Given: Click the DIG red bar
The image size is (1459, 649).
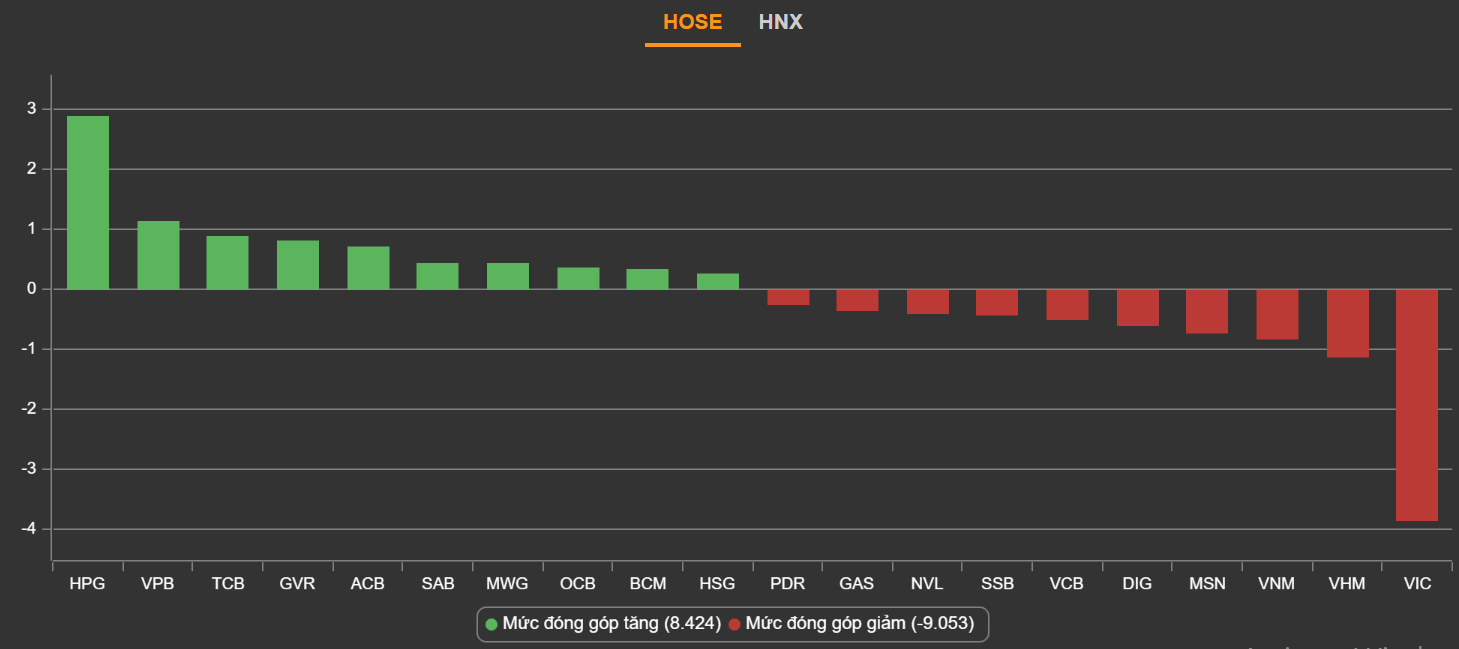Looking at the screenshot, I should pyautogui.click(x=1137, y=307).
